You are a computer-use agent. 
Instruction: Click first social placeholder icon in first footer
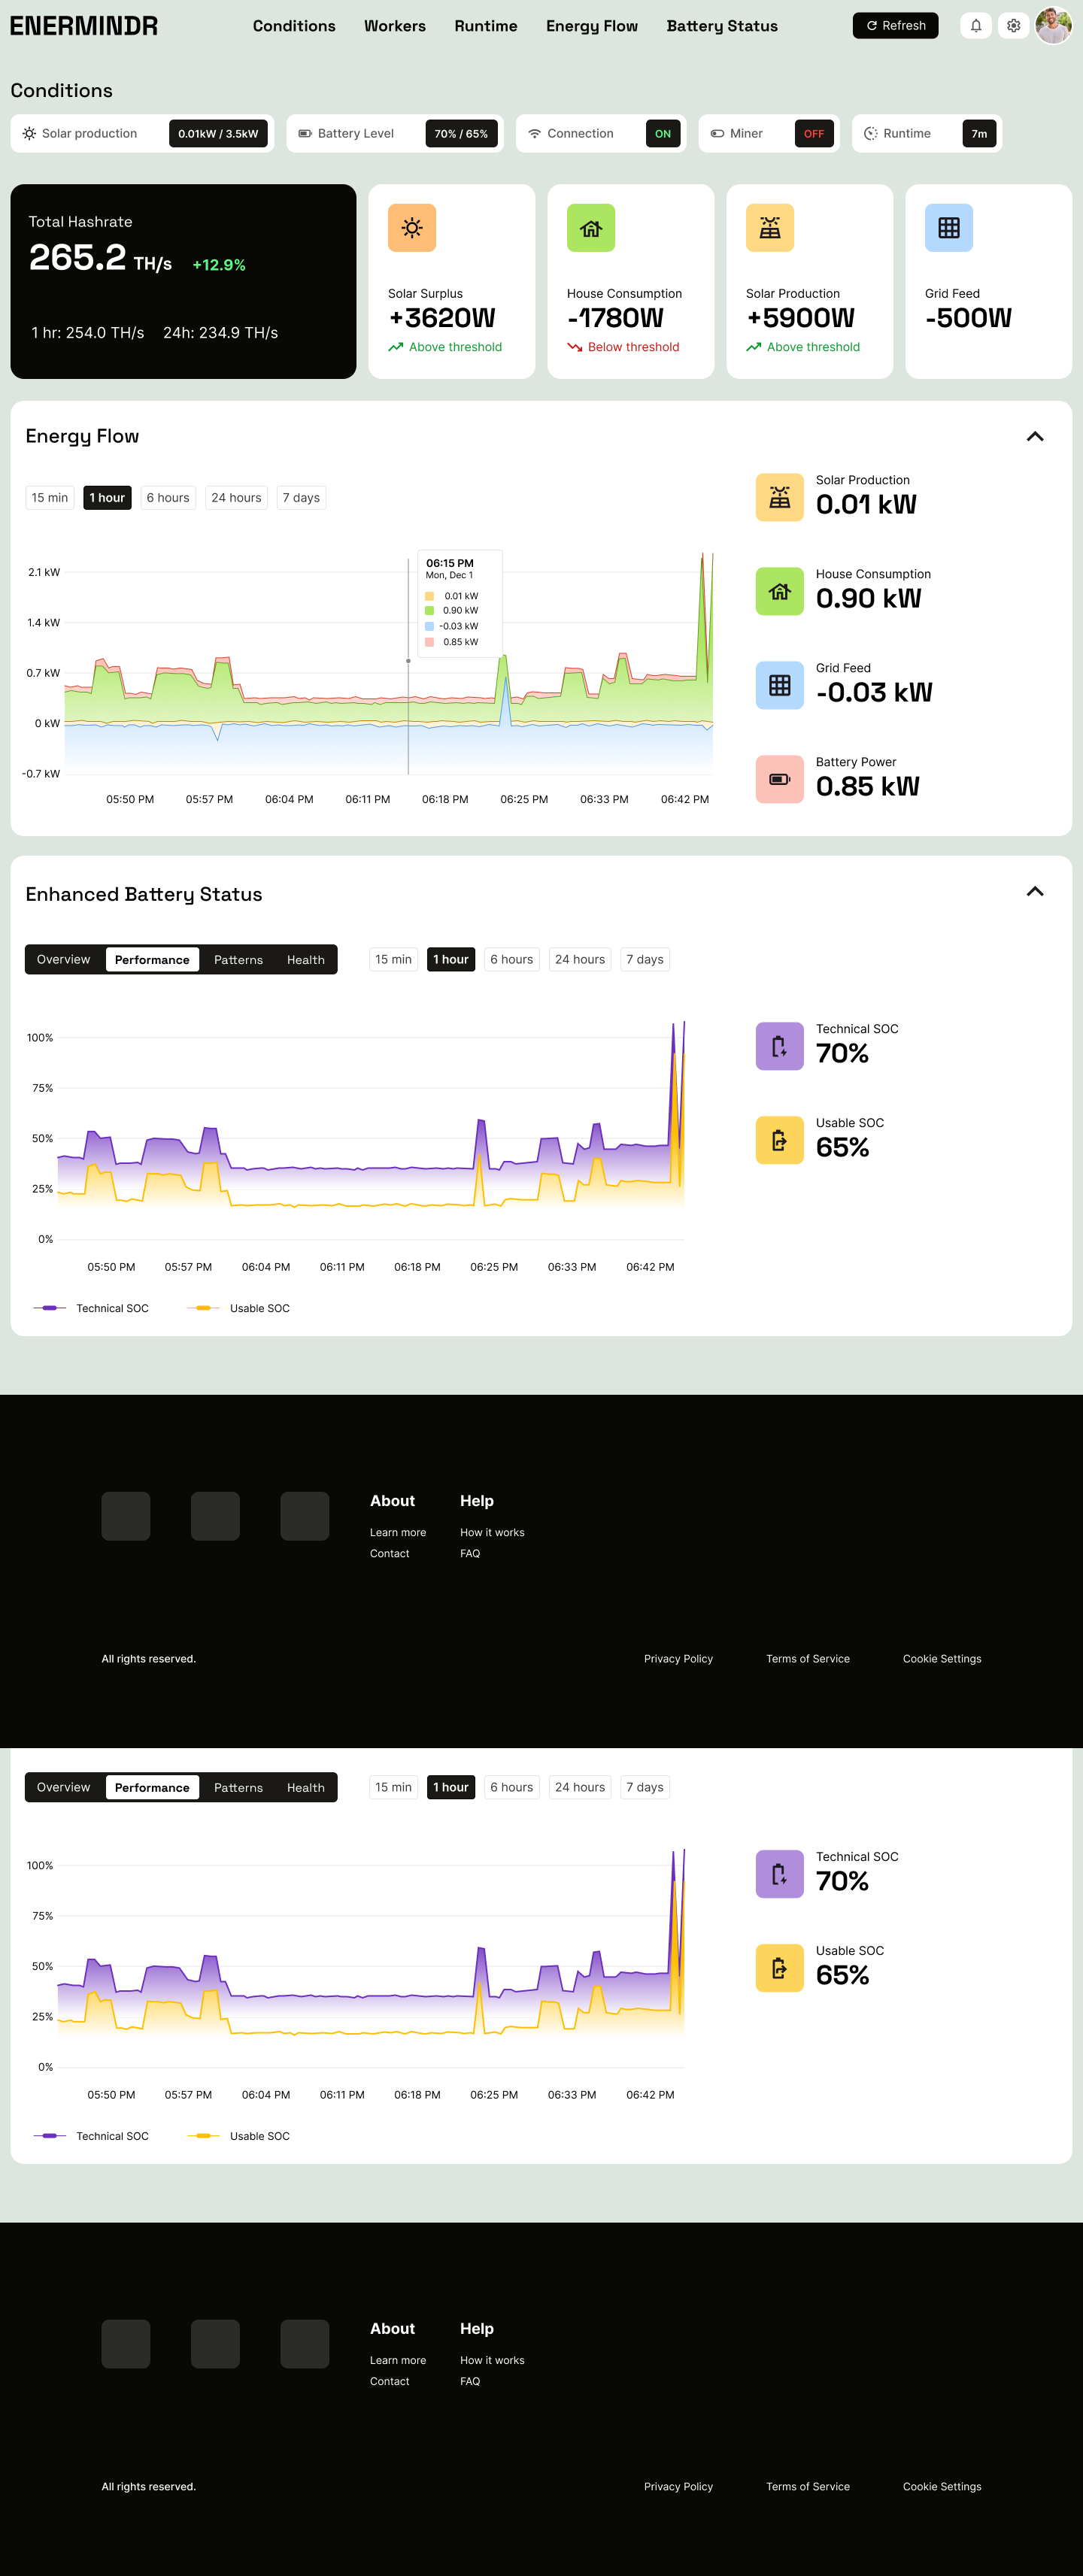(126, 1516)
